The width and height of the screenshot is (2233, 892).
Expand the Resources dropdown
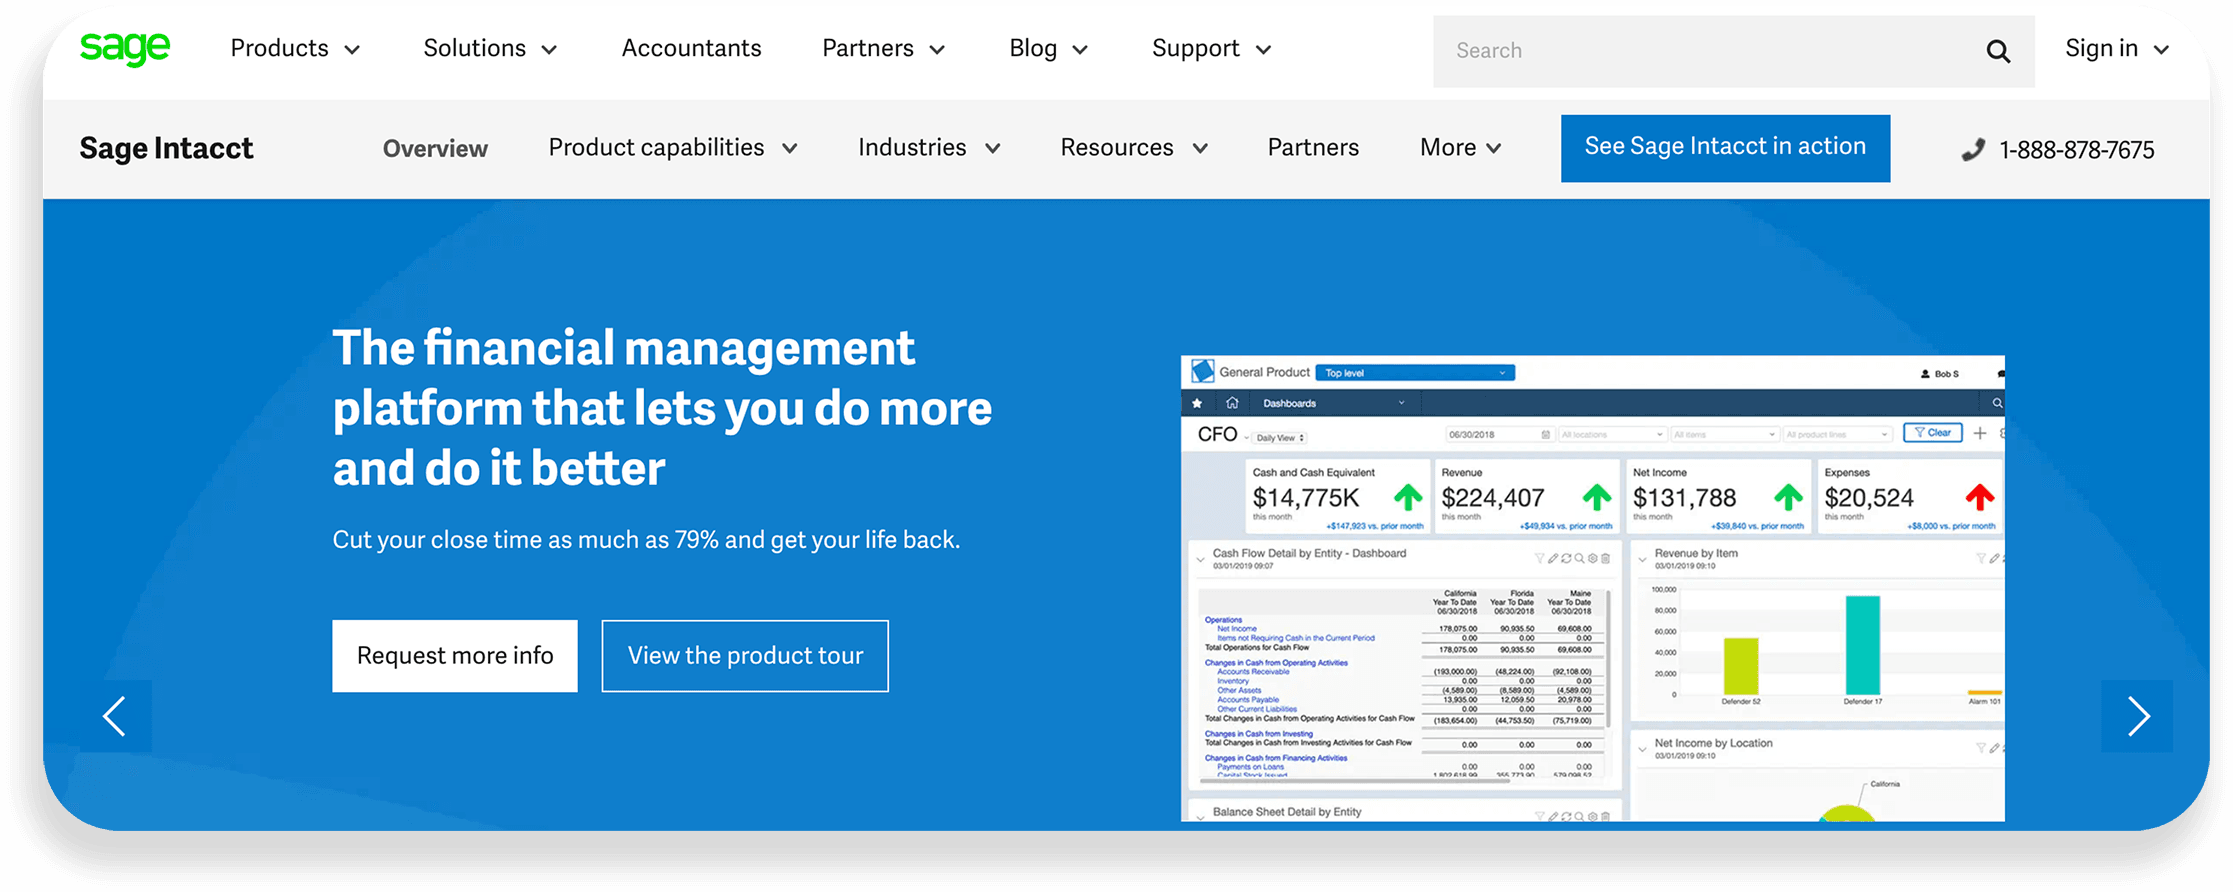tap(1134, 148)
